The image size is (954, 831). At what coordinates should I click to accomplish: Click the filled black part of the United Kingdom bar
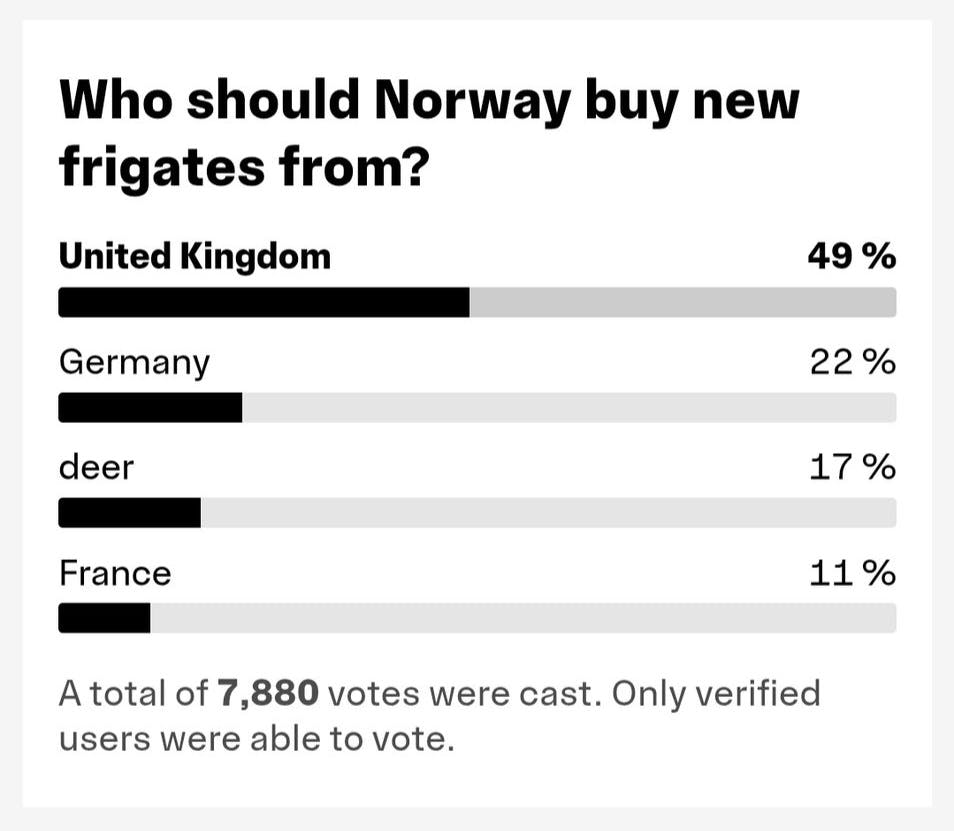click(264, 302)
